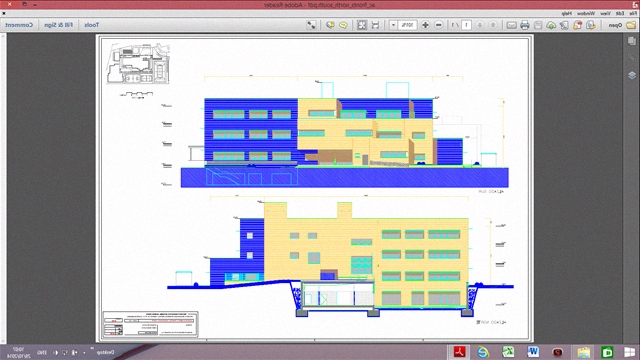640x360 pixels.
Task: Open the Page Thumbnails sidebar panel
Action: pyautogui.click(x=632, y=41)
